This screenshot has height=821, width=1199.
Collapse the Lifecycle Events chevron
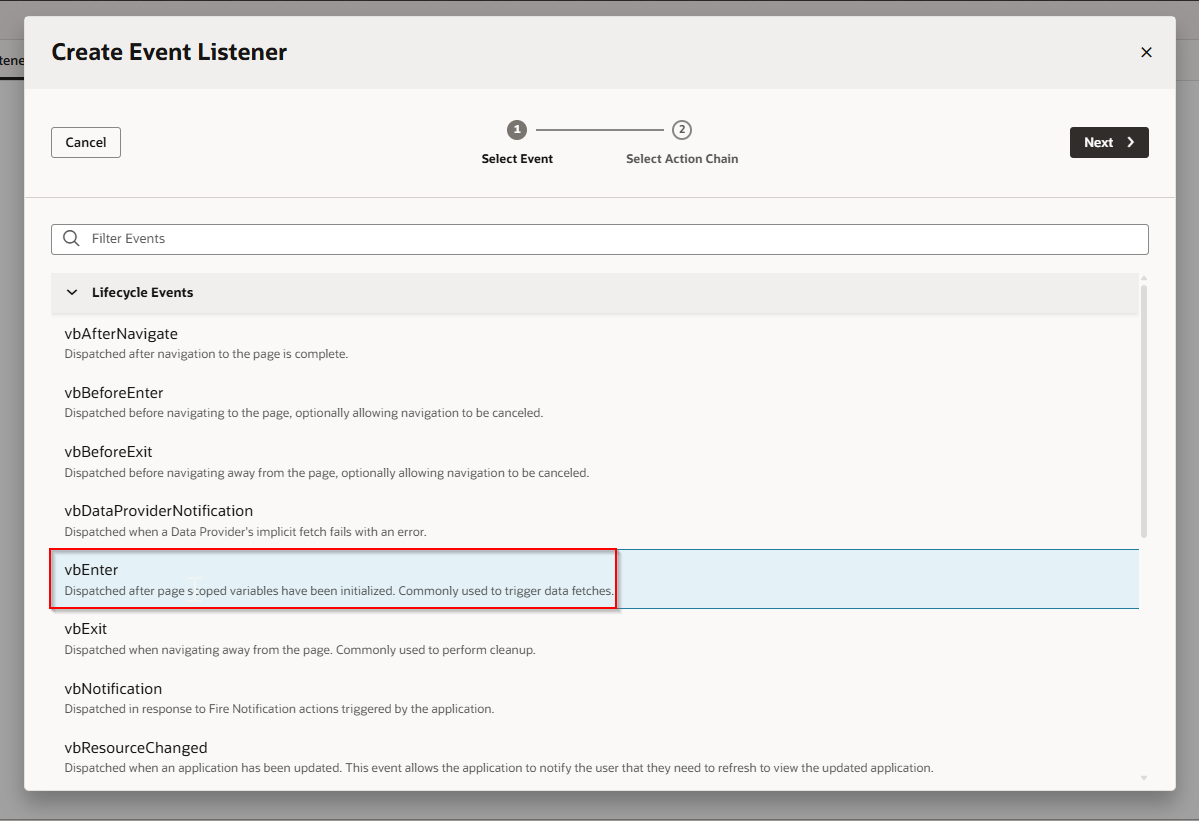pyautogui.click(x=71, y=293)
